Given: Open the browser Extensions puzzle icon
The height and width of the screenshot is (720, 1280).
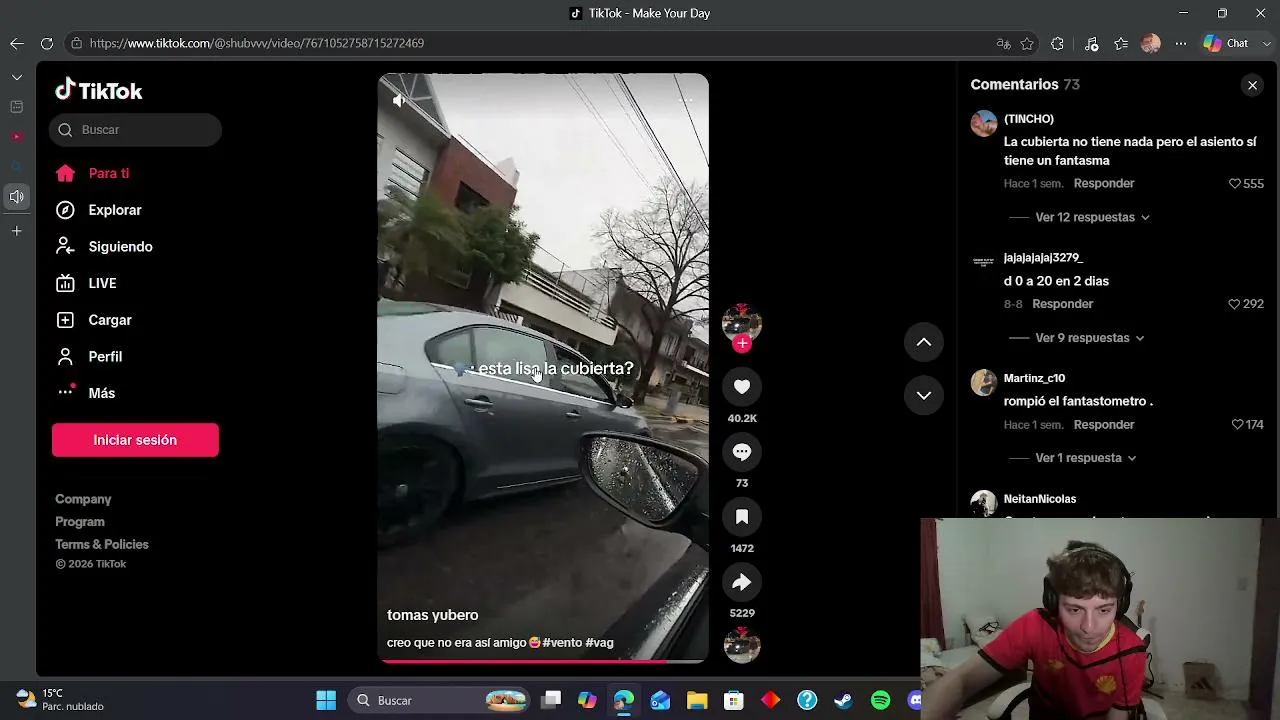Looking at the screenshot, I should pyautogui.click(x=1057, y=43).
